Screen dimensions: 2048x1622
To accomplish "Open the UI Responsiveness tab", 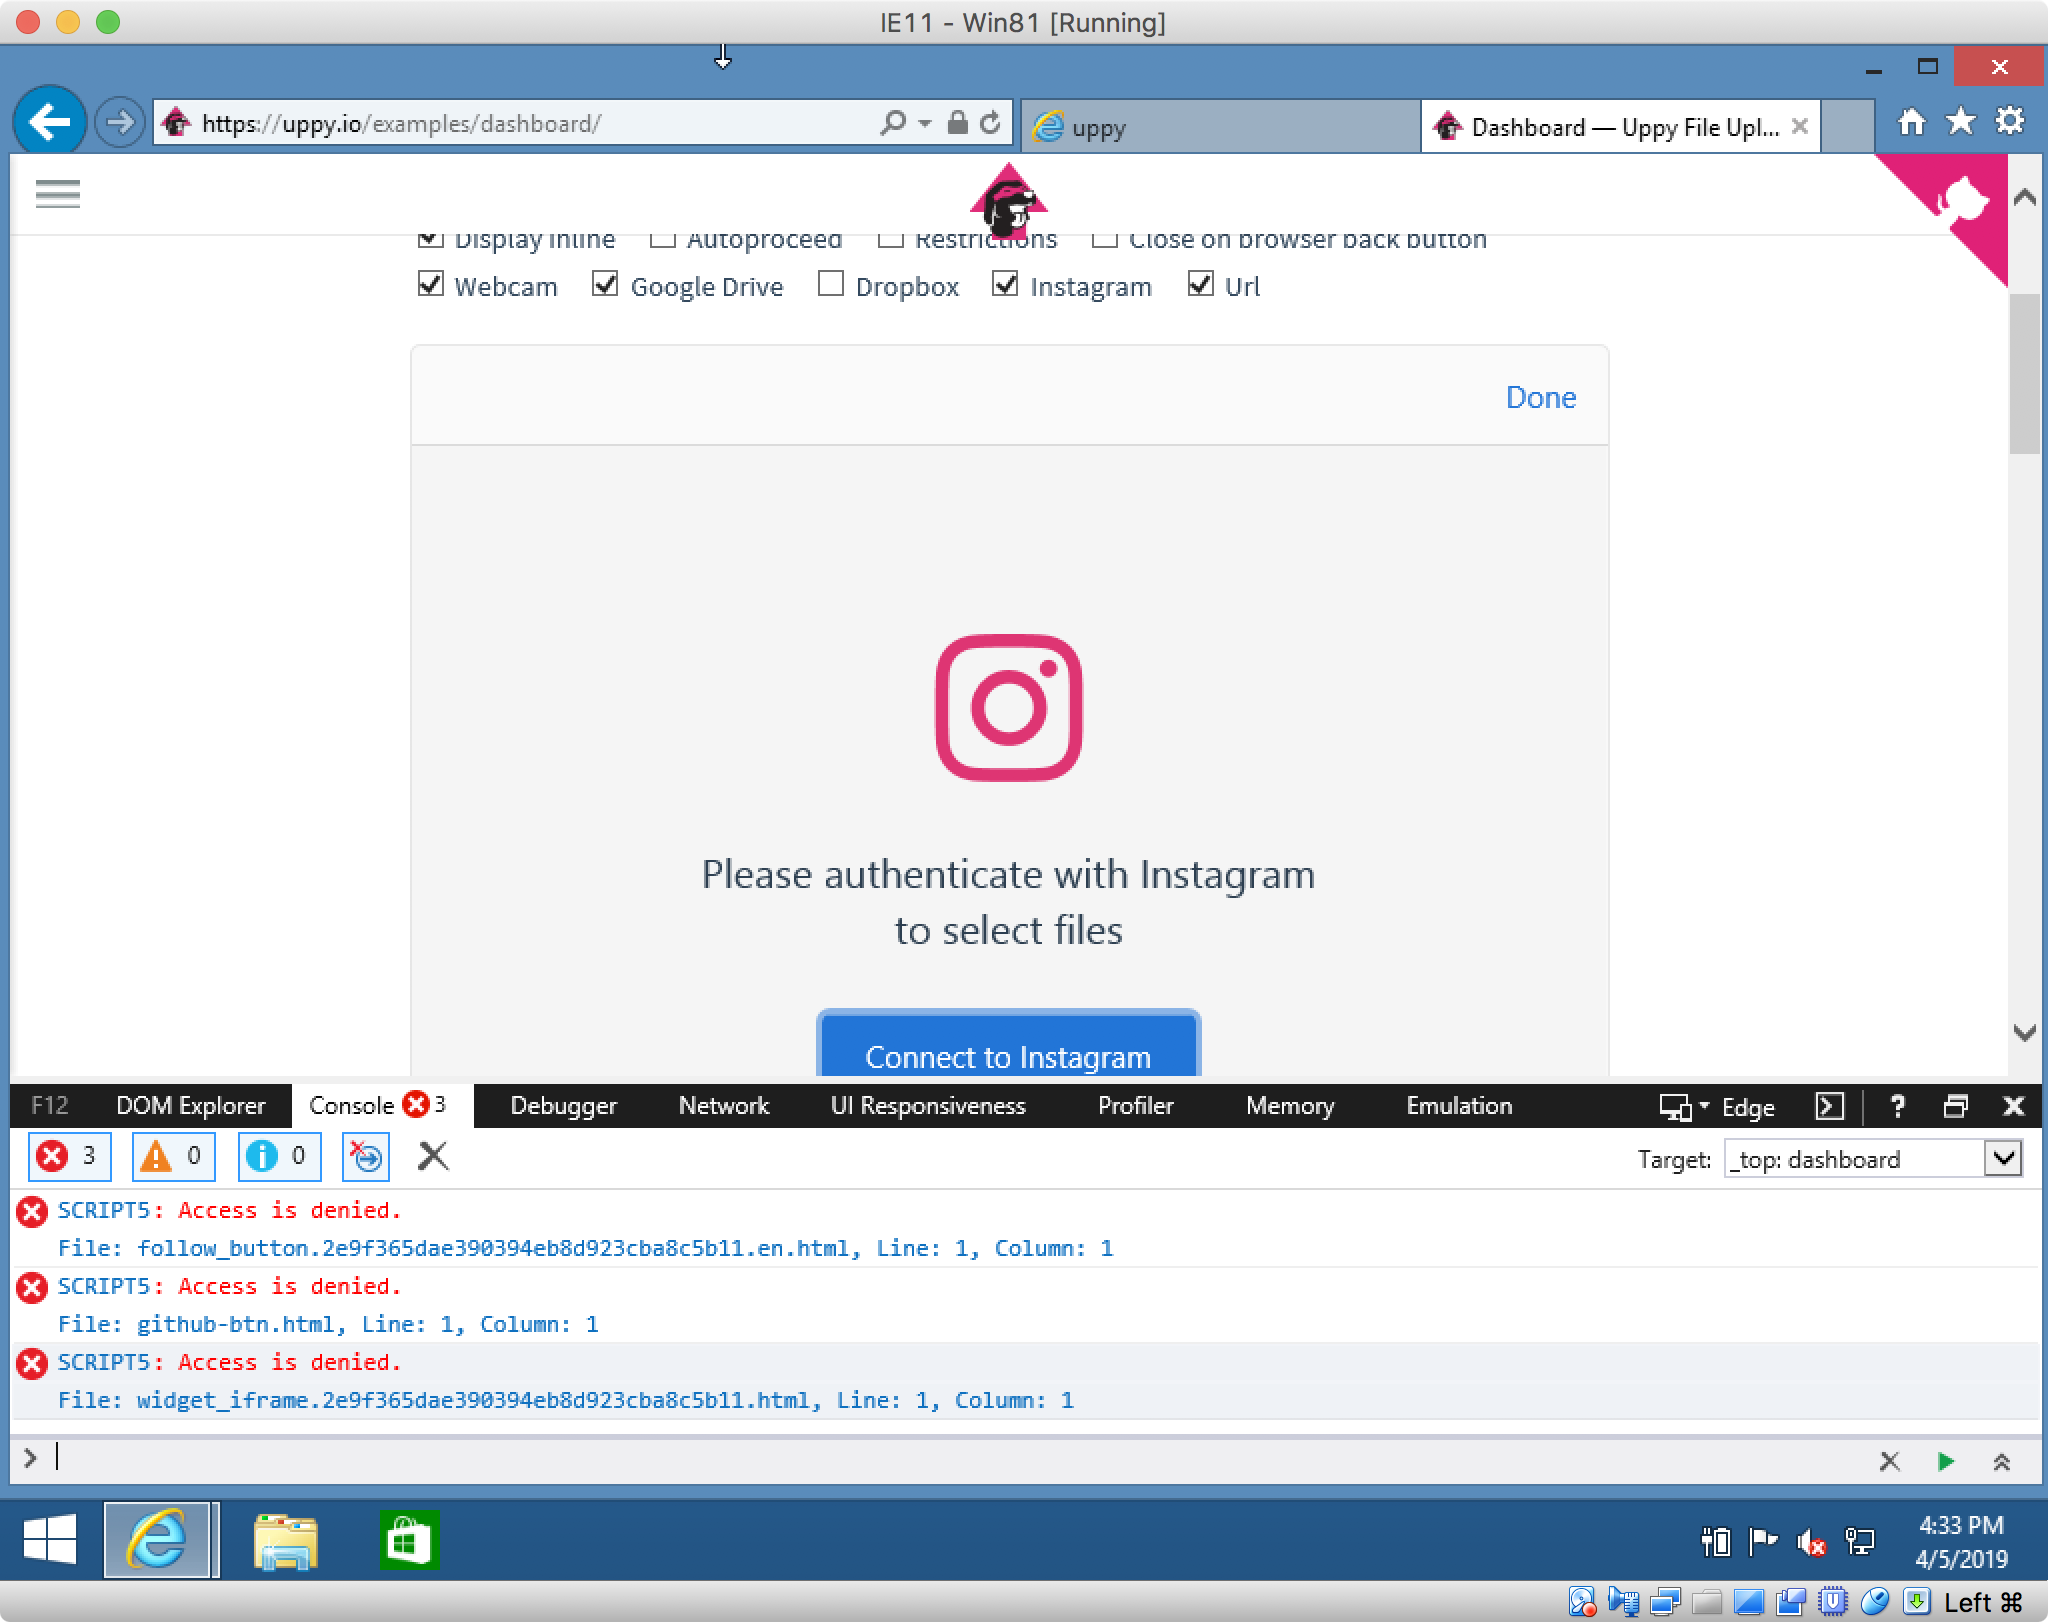I will pyautogui.click(x=928, y=1106).
